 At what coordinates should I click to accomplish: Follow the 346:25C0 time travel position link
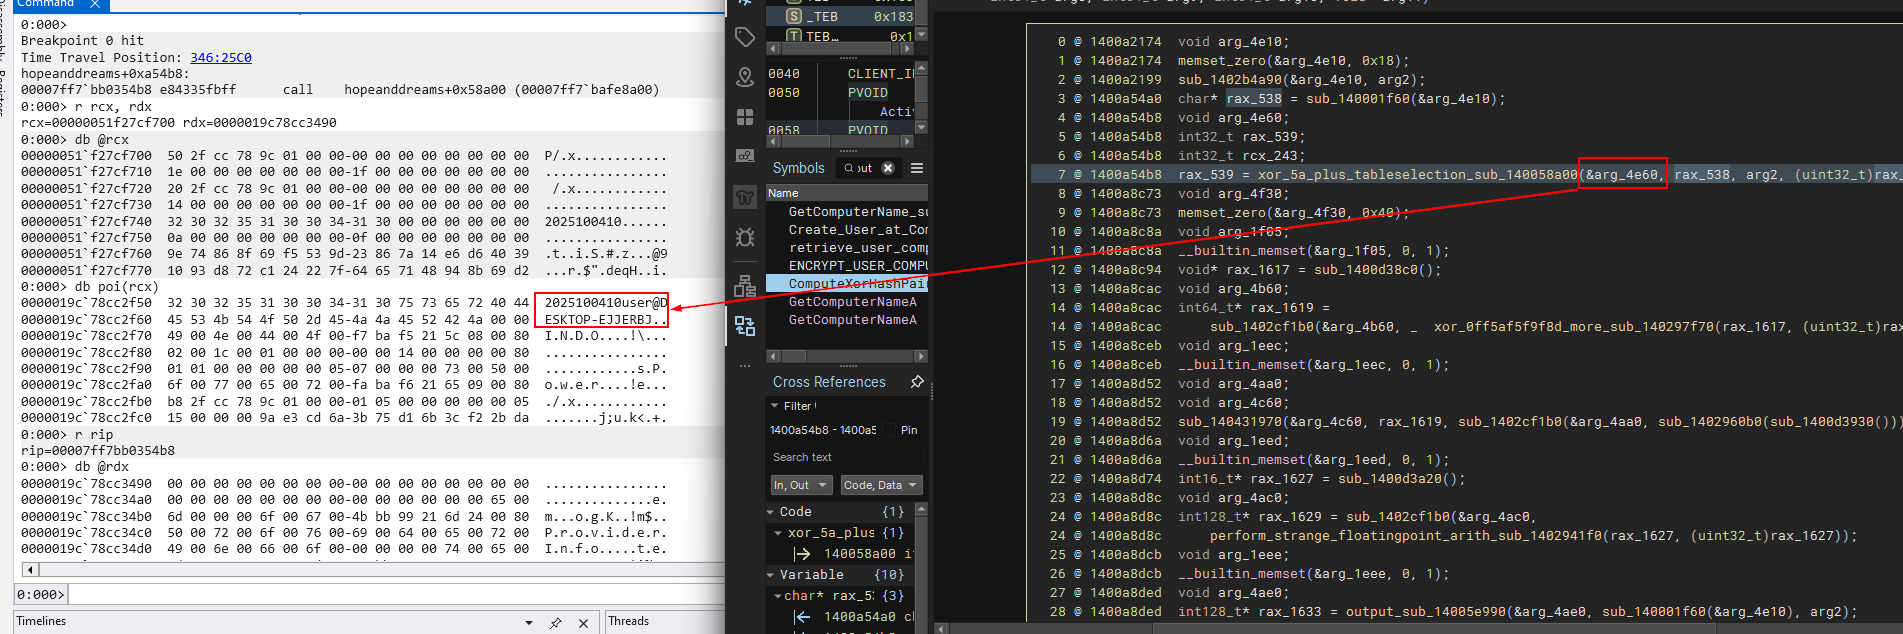coord(220,58)
